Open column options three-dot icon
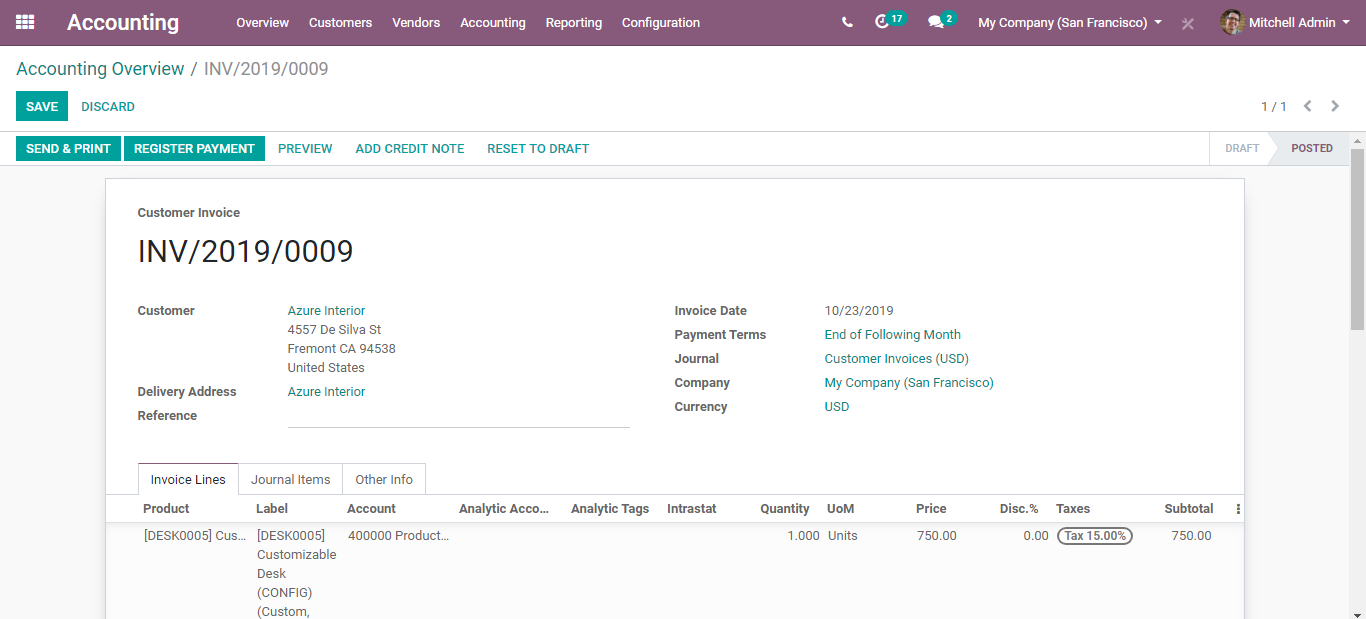 pos(1238,509)
